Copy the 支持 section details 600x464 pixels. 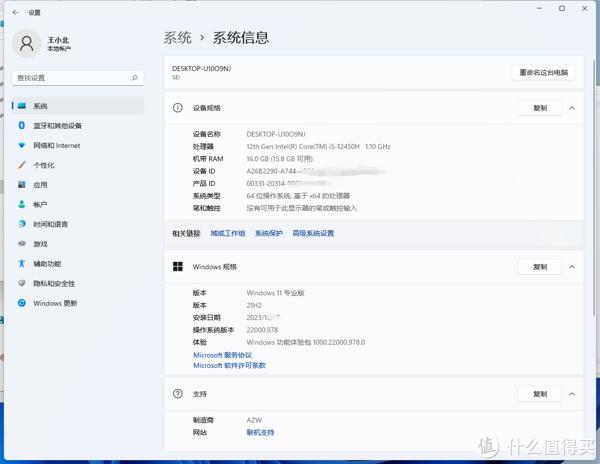click(540, 394)
